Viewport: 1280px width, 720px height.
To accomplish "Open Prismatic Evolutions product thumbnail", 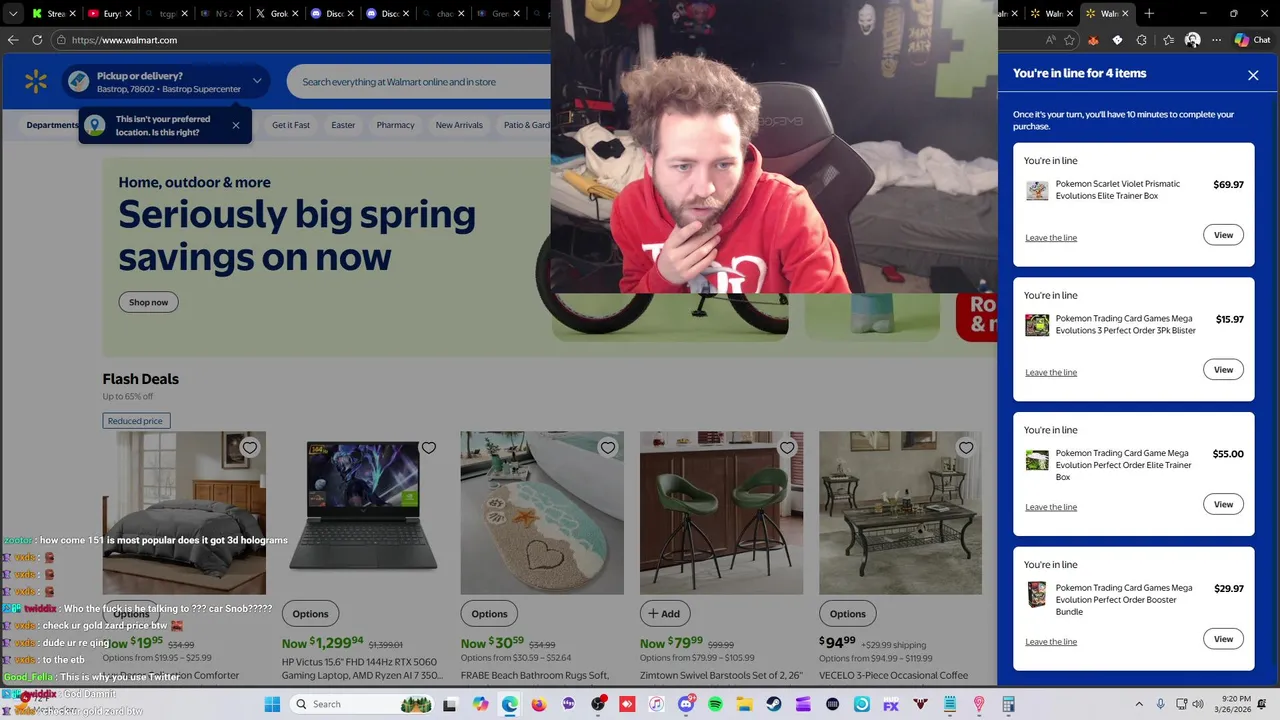I will [x=1037, y=190].
